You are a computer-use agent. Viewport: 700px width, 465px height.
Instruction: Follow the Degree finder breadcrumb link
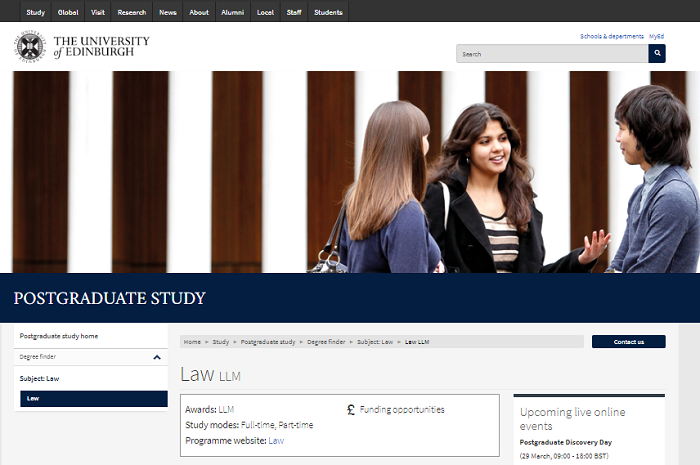(x=326, y=342)
